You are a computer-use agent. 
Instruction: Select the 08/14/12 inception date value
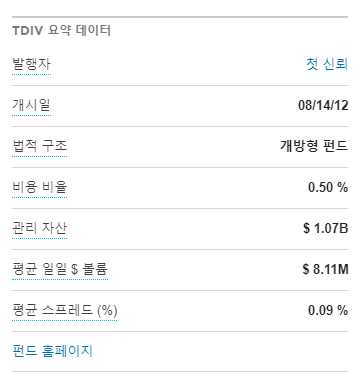(x=323, y=105)
